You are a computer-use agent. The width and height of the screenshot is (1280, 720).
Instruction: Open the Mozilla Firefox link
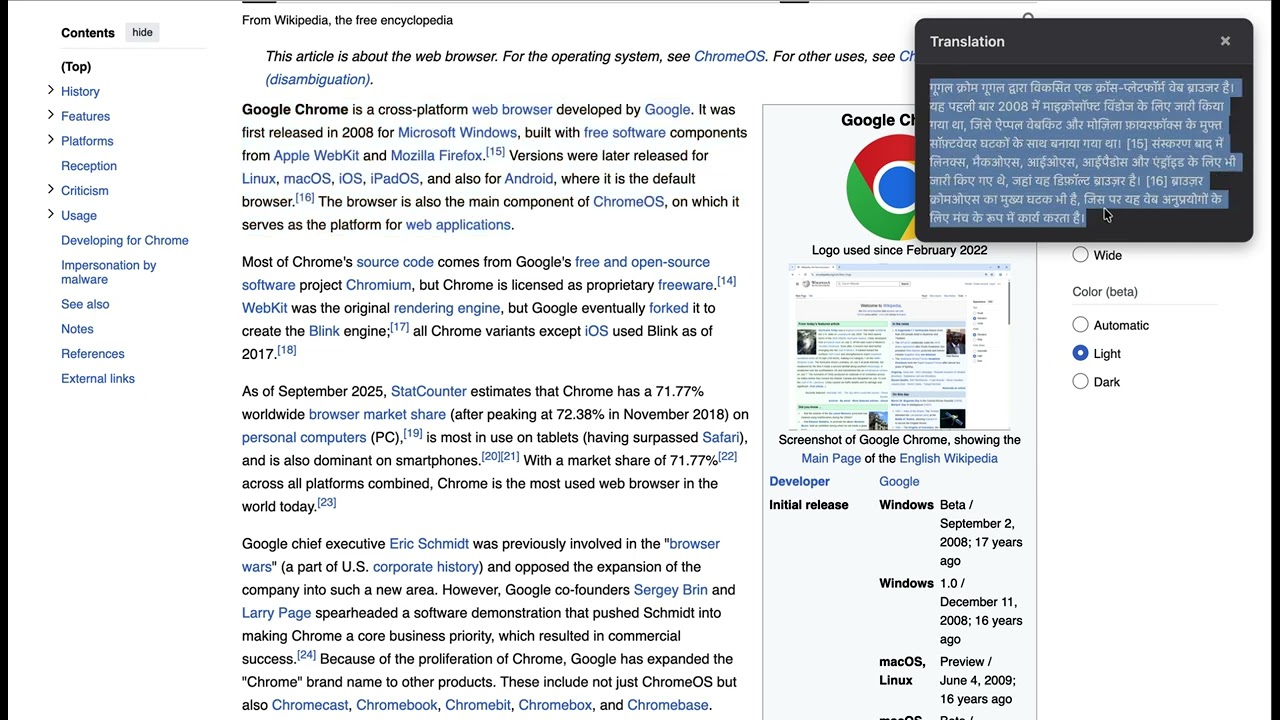(437, 156)
